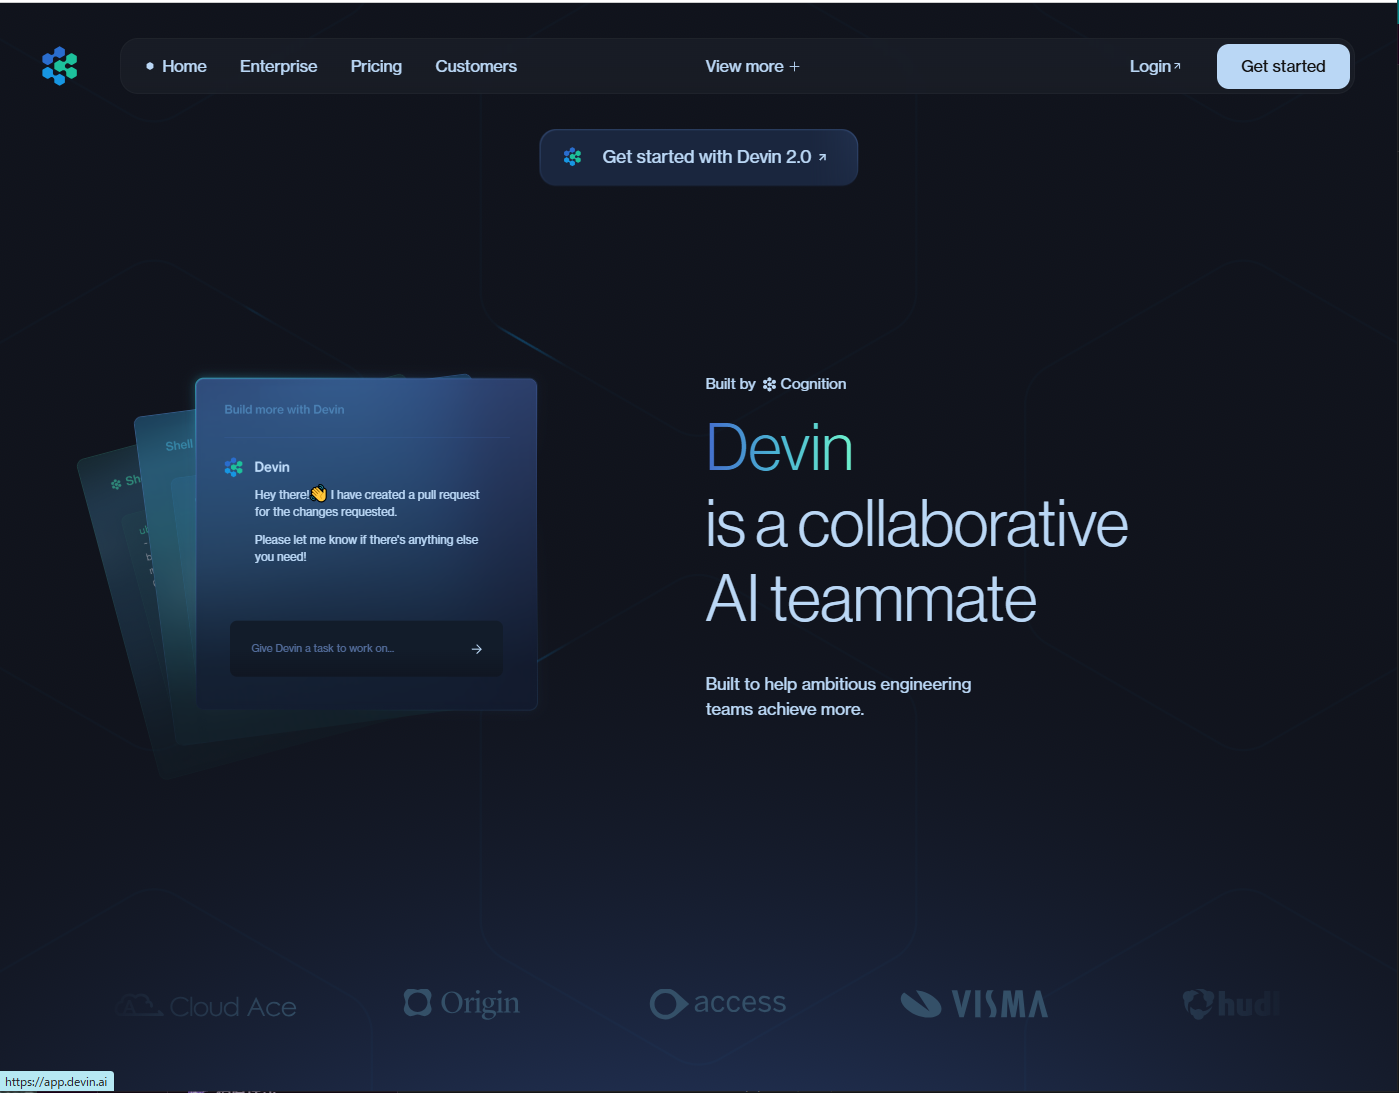Click 'Built to help ambitious engineering' text
The image size is (1399, 1093).
coord(838,684)
